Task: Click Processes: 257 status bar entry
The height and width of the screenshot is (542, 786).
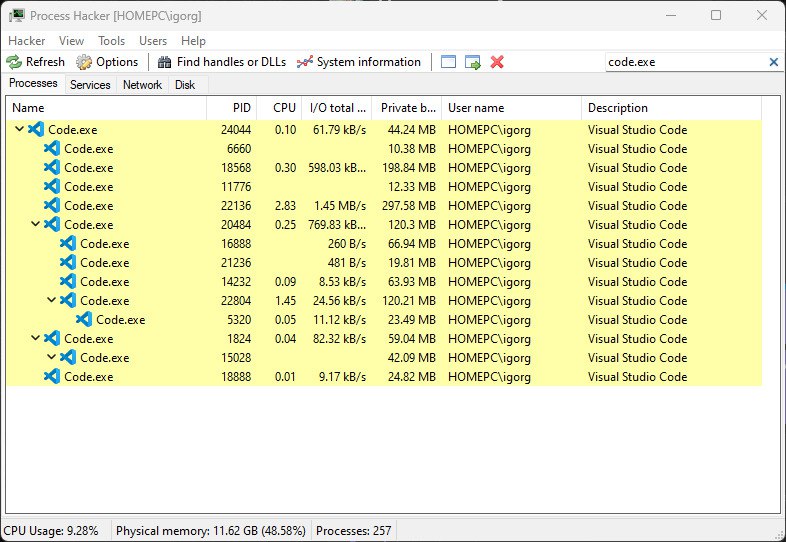Action: (353, 530)
